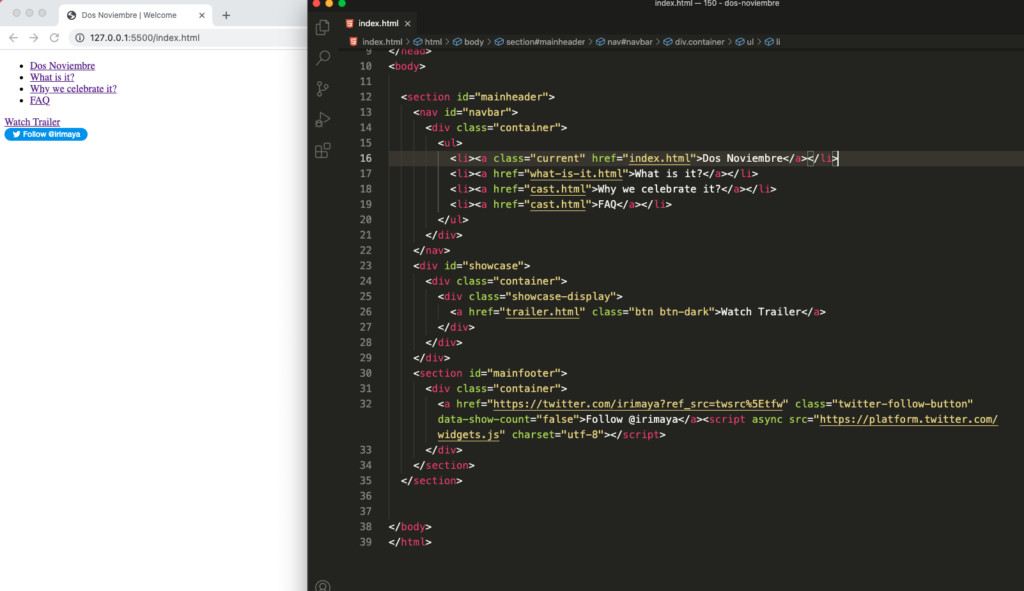Close the index.html editor tab
The image size is (1024, 591).
coord(408,24)
